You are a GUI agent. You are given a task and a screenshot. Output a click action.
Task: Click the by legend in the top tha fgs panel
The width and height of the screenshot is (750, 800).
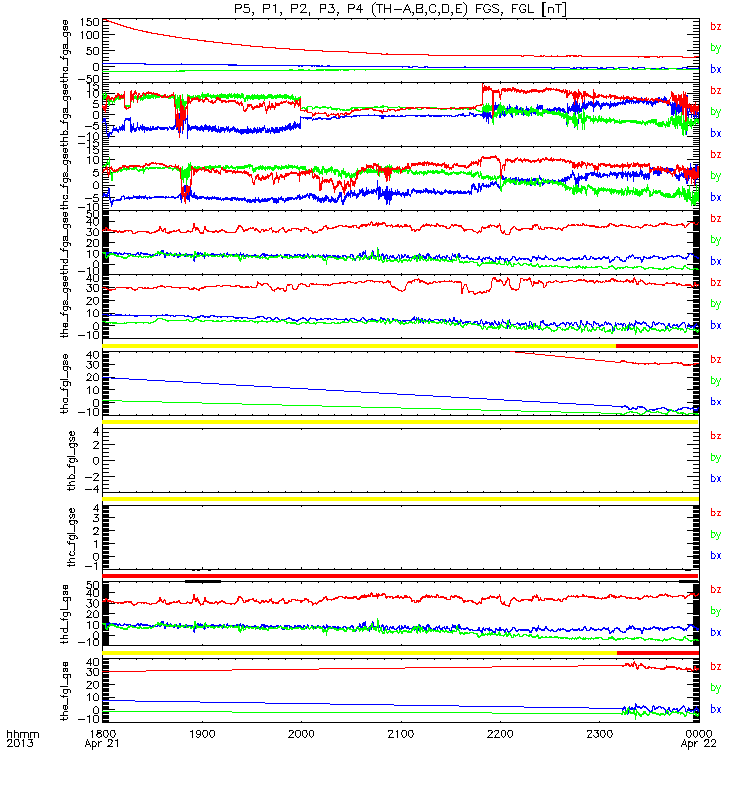pyautogui.click(x=716, y=48)
